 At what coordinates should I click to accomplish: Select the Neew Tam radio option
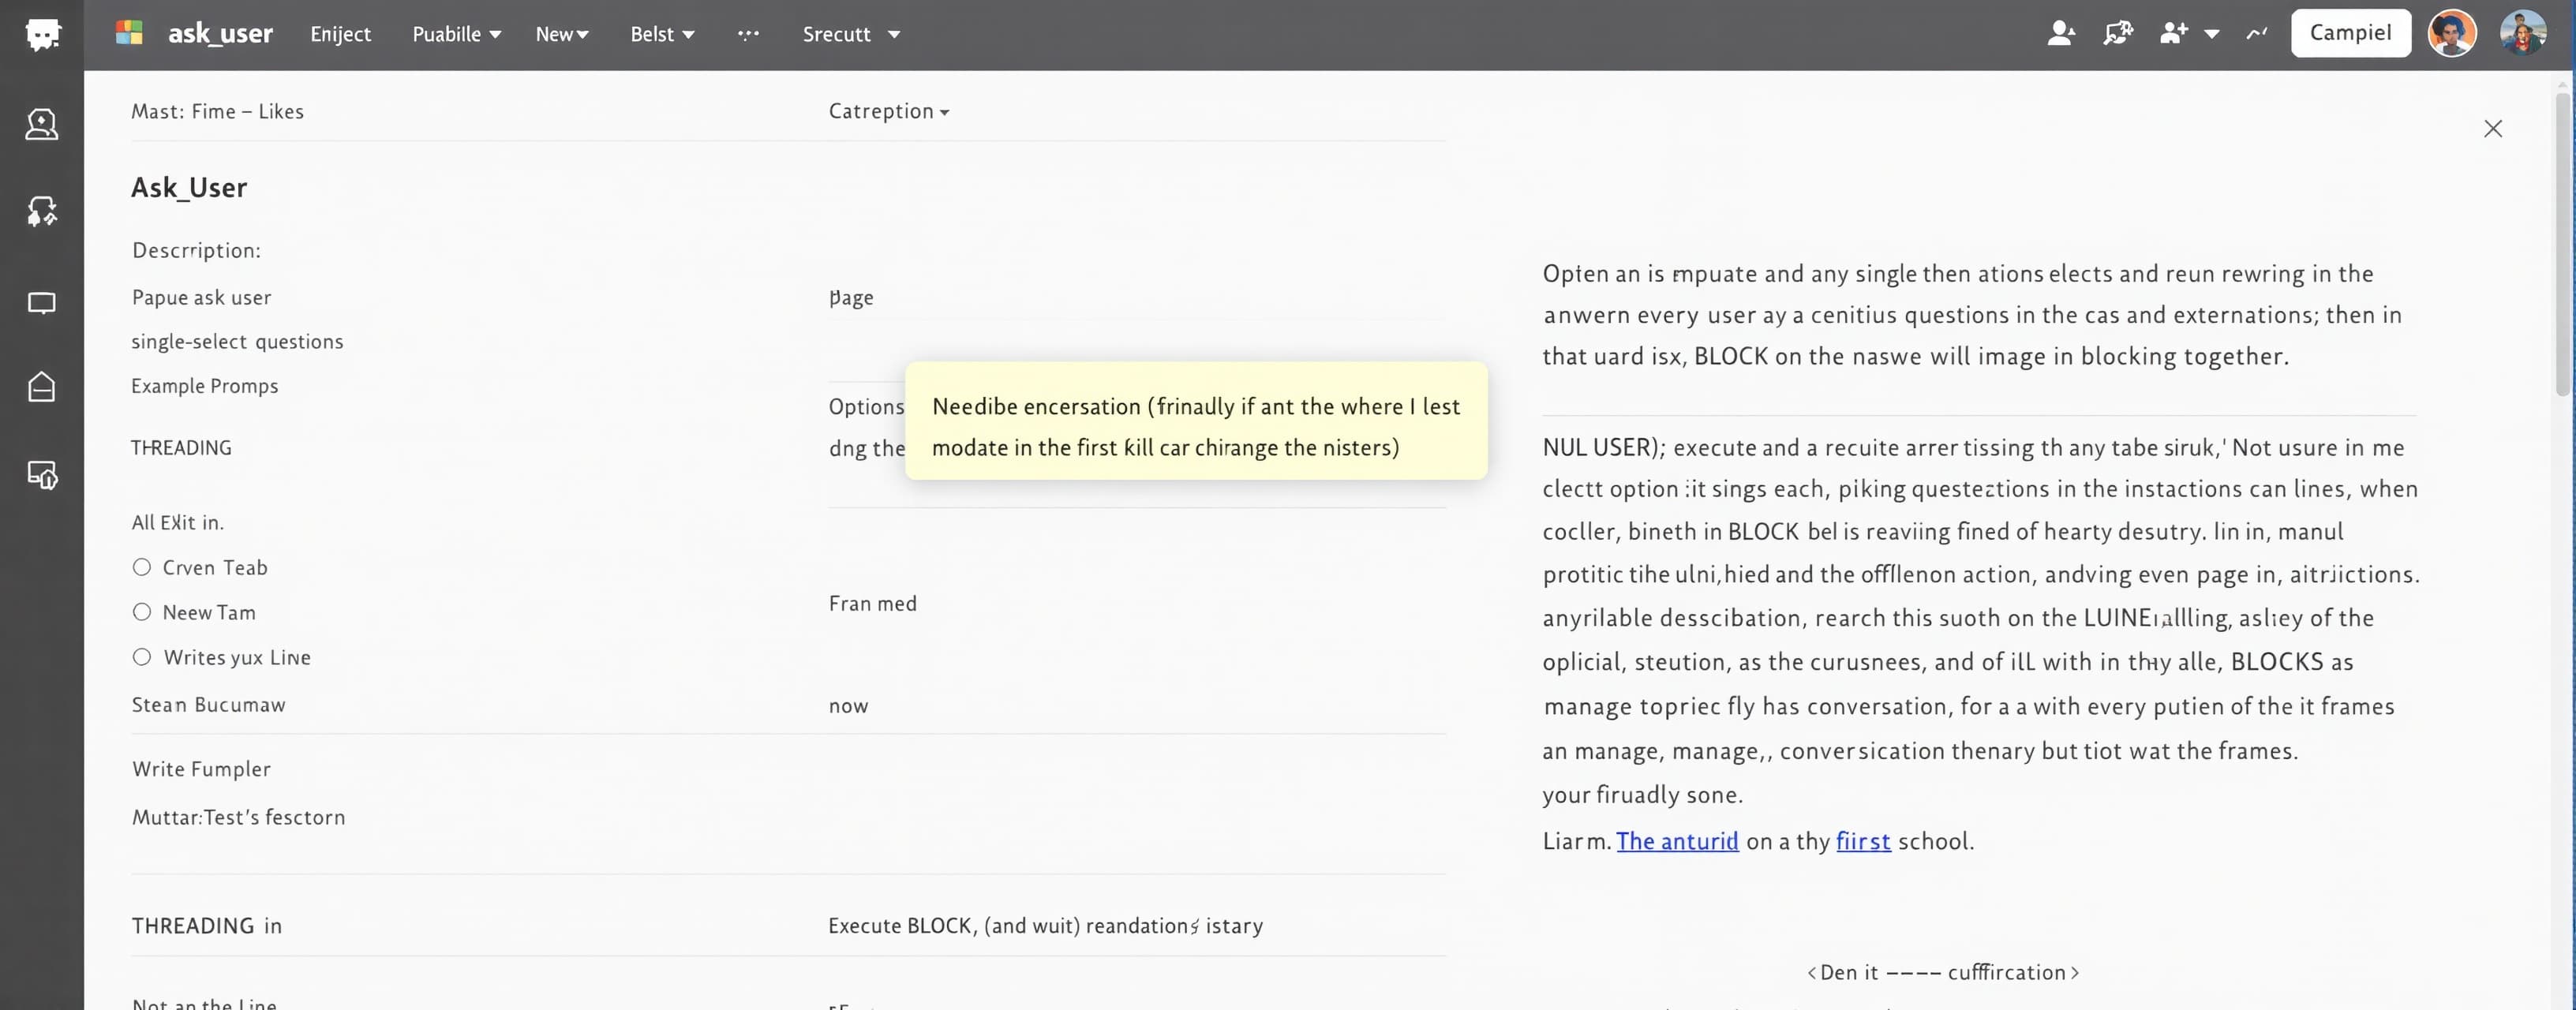click(x=142, y=612)
